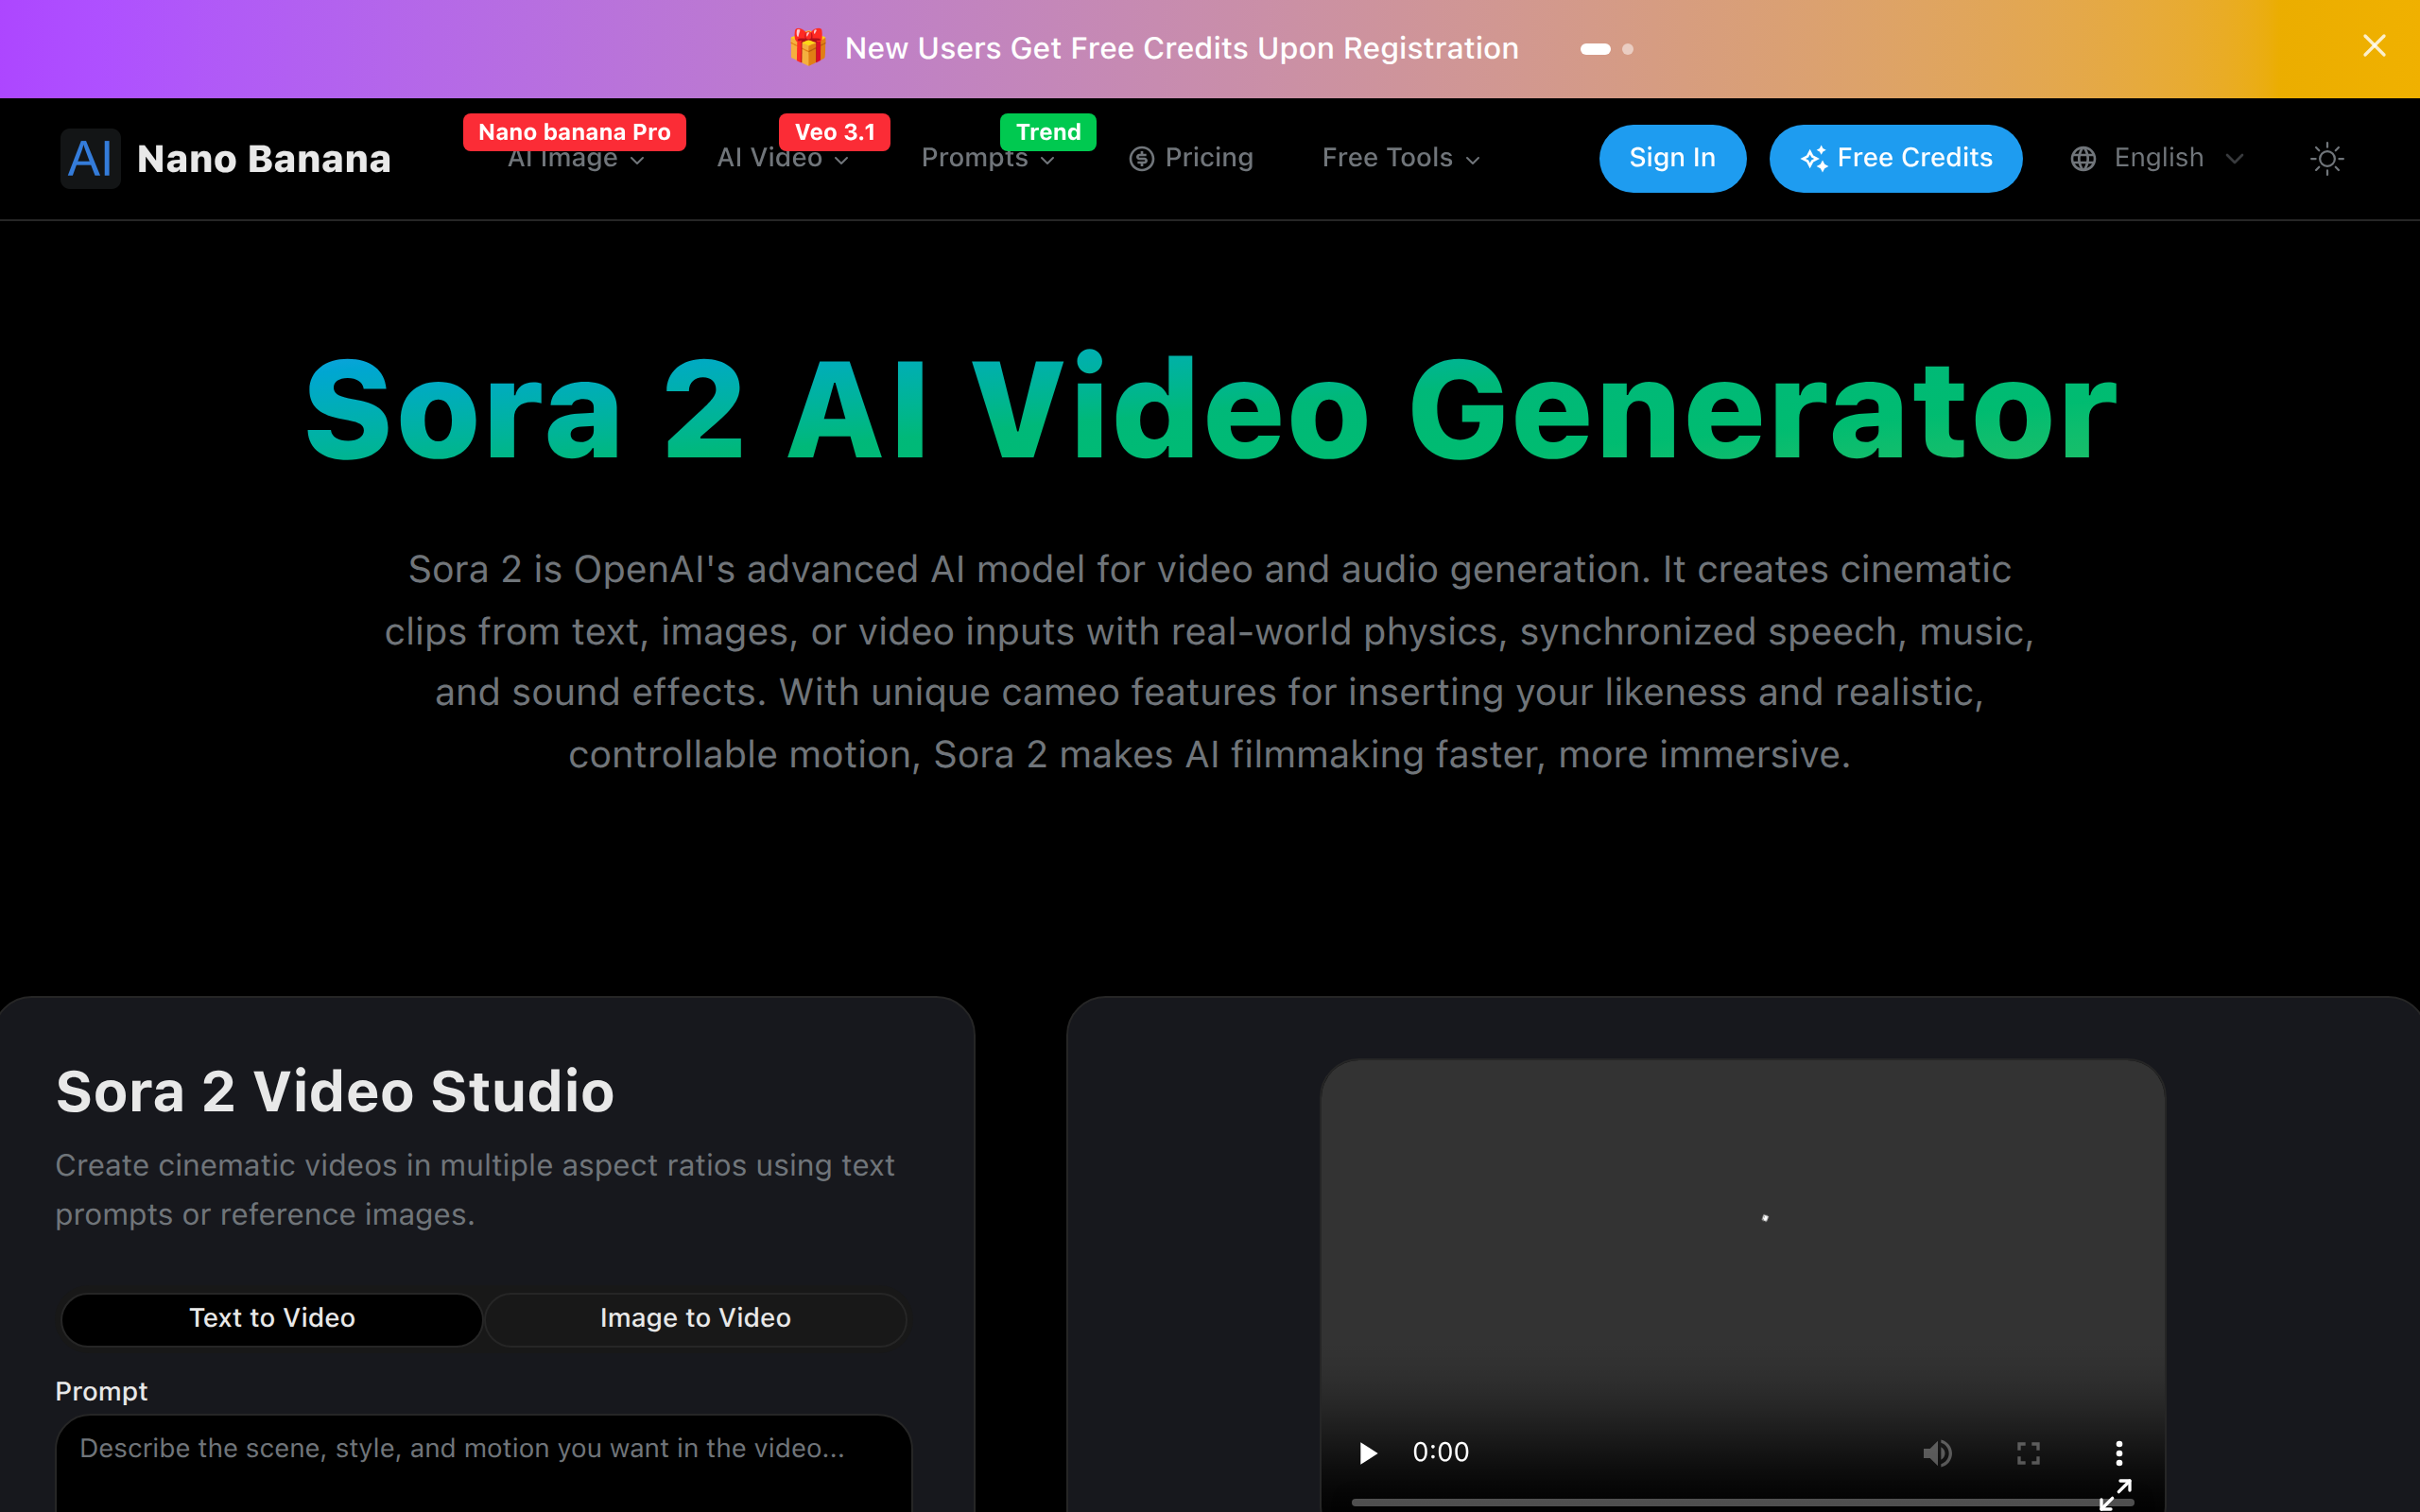Image resolution: width=2420 pixels, height=1512 pixels.
Task: Close the promotional banner with X
Action: click(2373, 46)
